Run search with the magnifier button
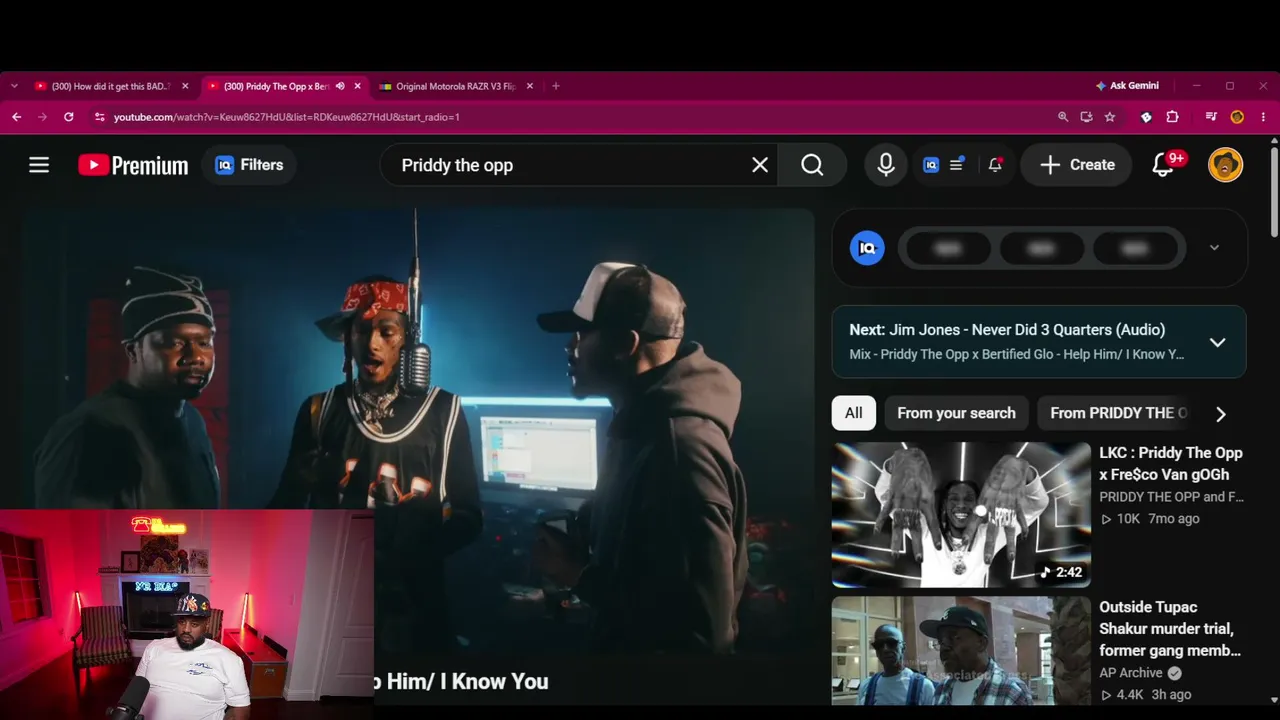Image resolution: width=1280 pixels, height=720 pixels. pos(812,165)
